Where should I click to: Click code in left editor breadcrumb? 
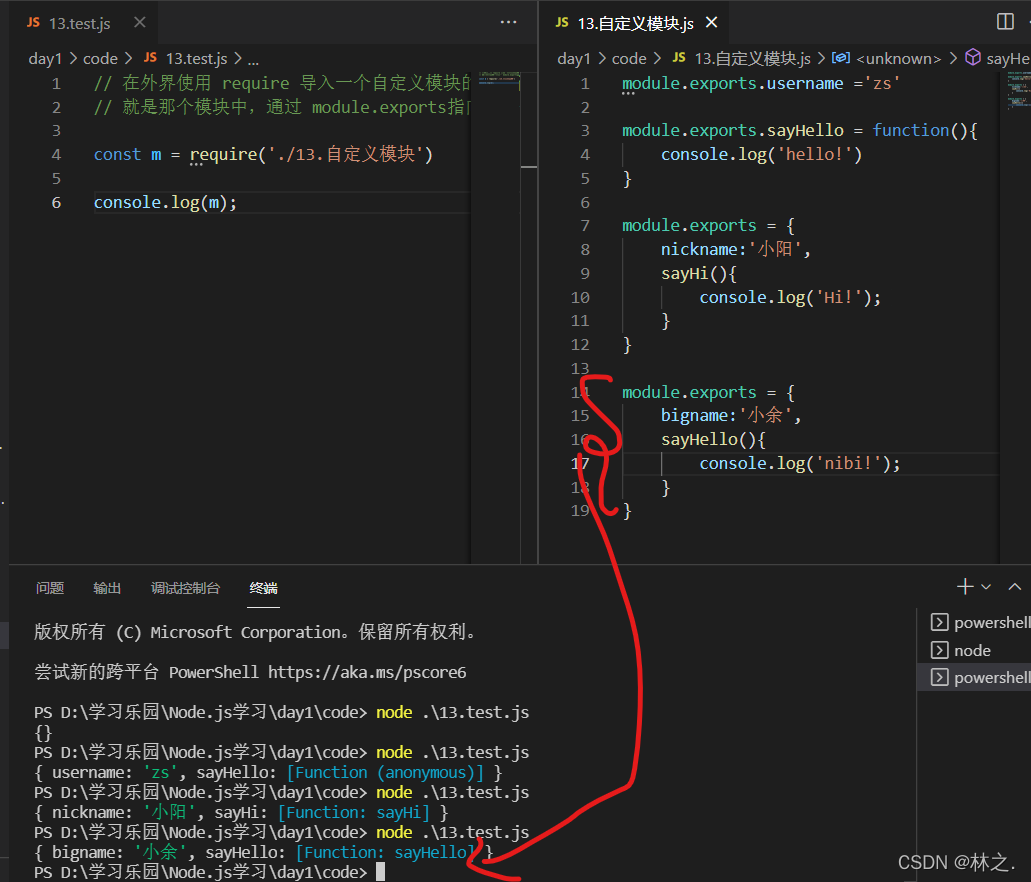coord(100,59)
